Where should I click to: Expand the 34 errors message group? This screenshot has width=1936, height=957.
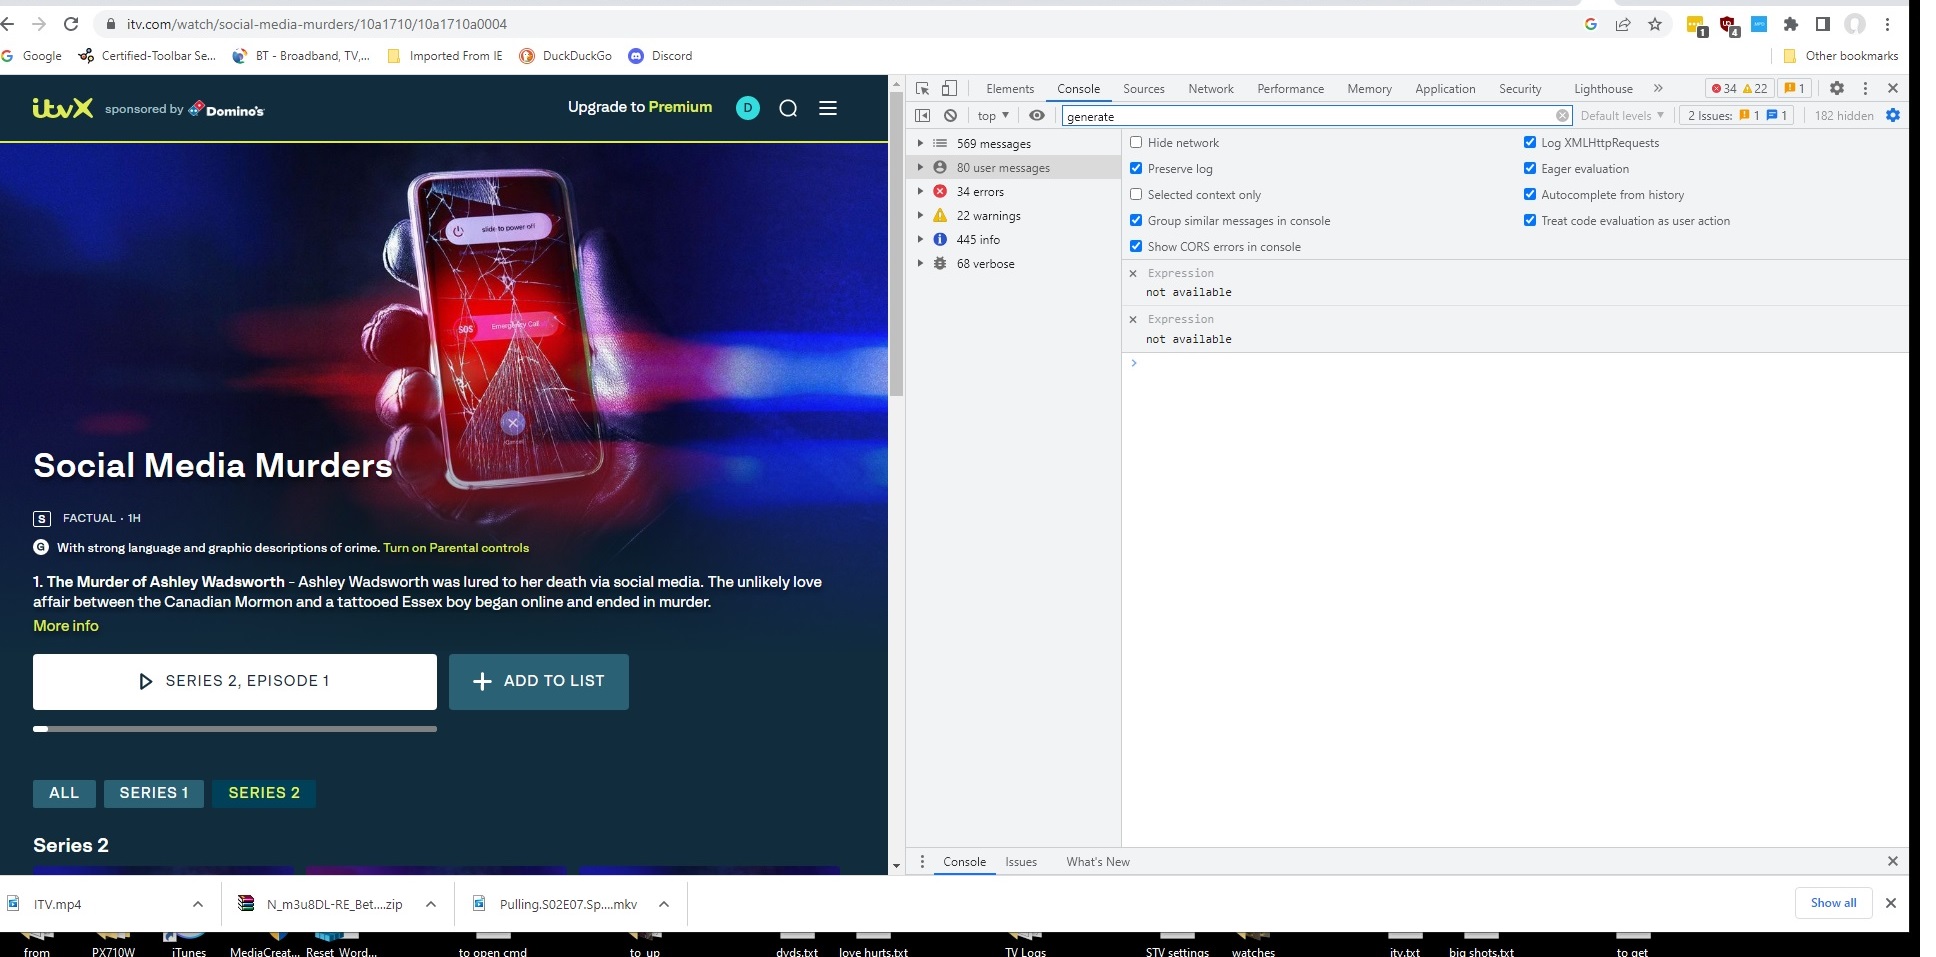click(920, 192)
